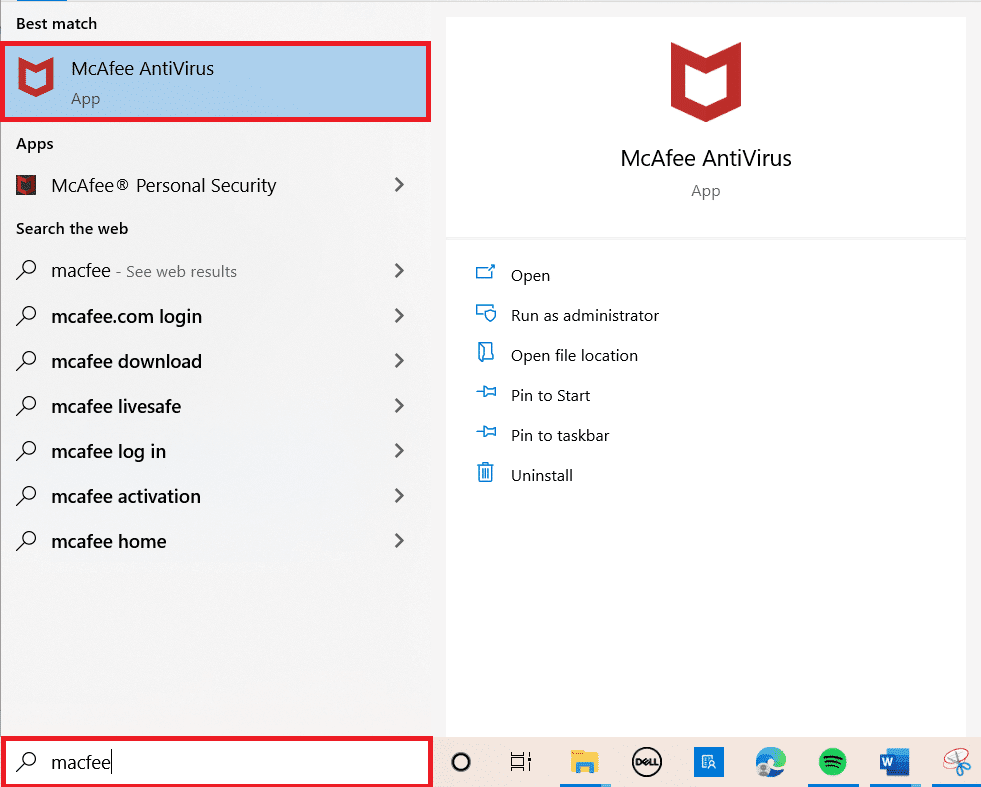Click the Run as administrator shield icon
This screenshot has width=981, height=787.
click(x=486, y=314)
